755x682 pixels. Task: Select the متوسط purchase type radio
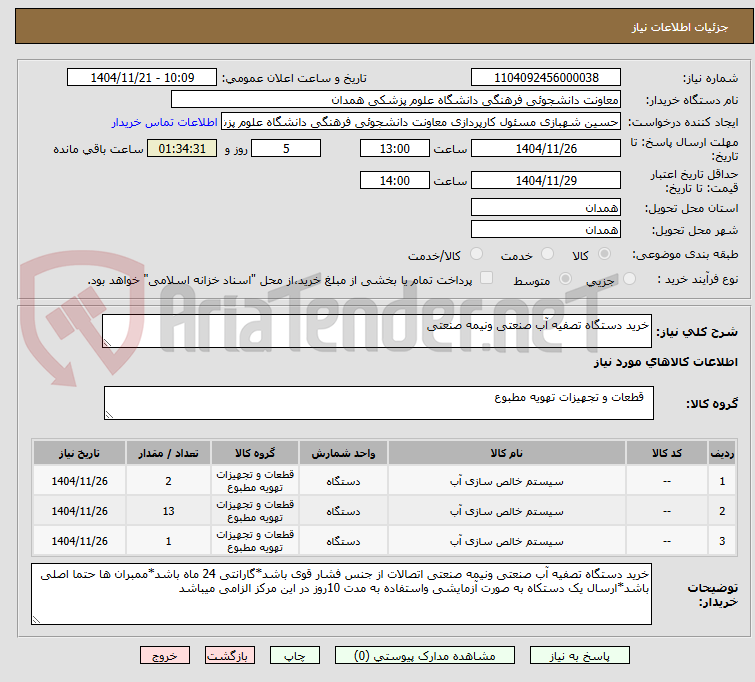pos(565,278)
